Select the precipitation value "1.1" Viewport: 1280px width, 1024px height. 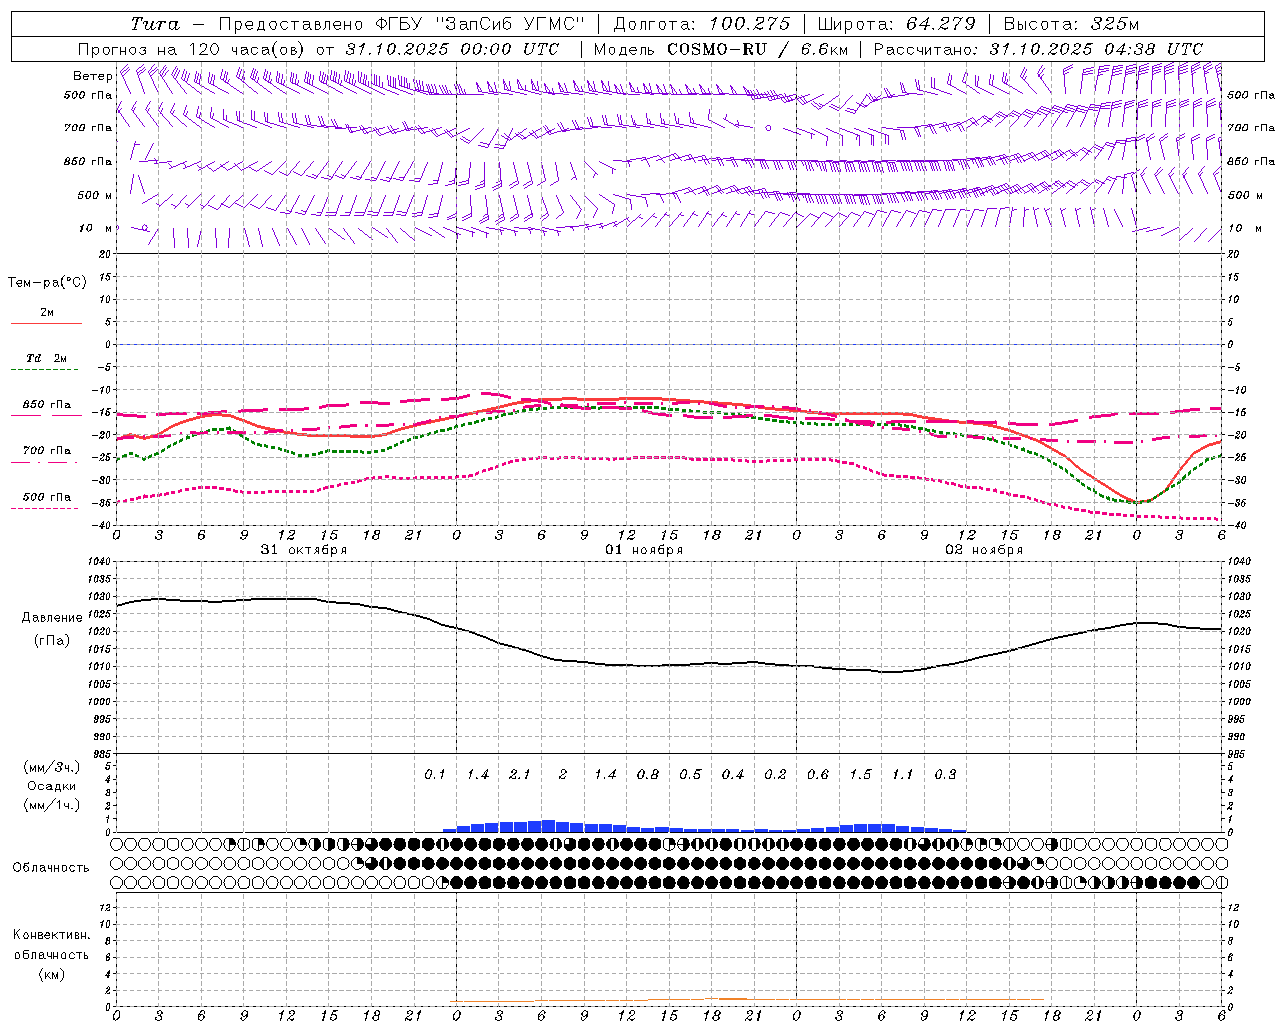(x=902, y=774)
